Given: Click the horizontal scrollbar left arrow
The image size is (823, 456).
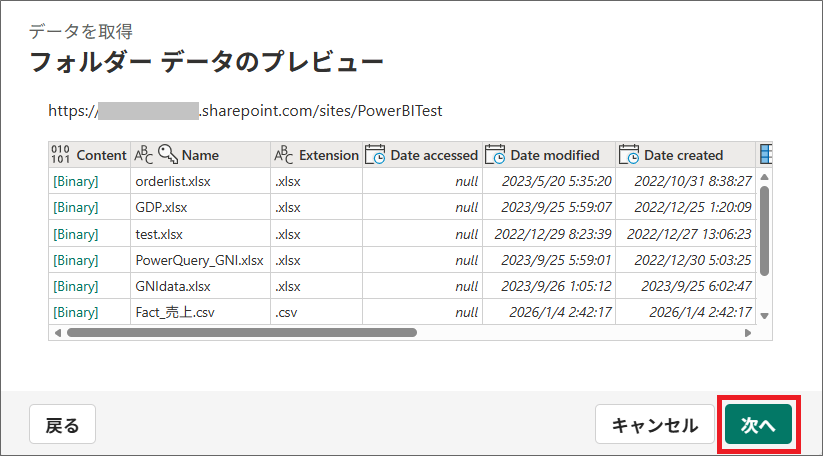Looking at the screenshot, I should click(58, 332).
